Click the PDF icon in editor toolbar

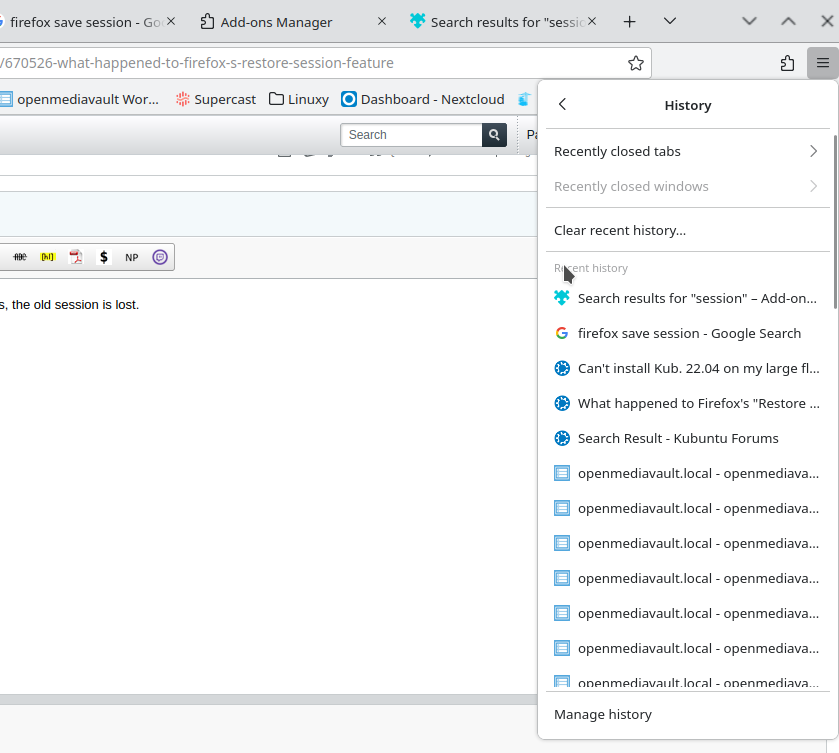(x=76, y=257)
